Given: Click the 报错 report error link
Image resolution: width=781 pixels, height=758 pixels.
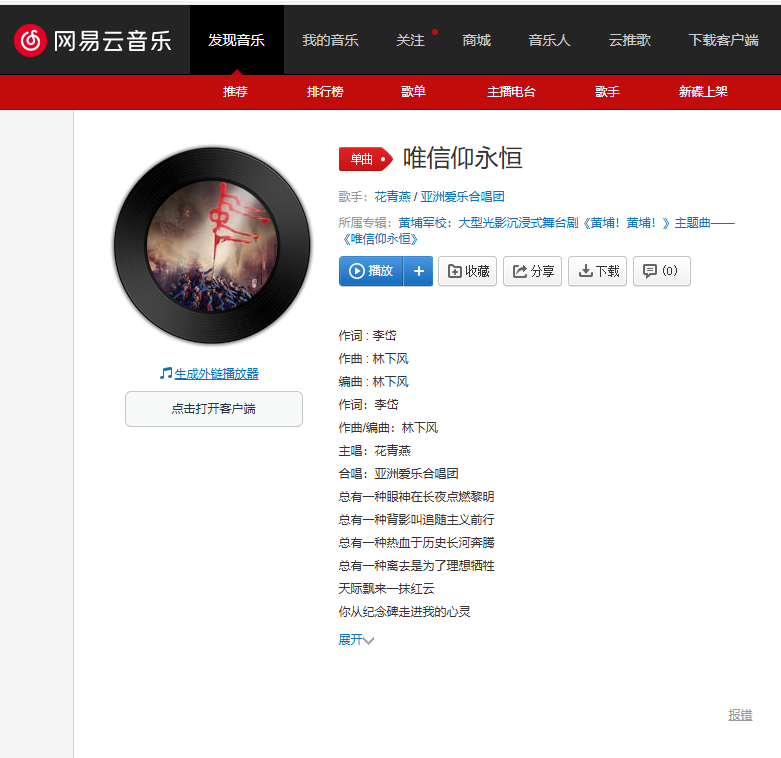Looking at the screenshot, I should [740, 715].
